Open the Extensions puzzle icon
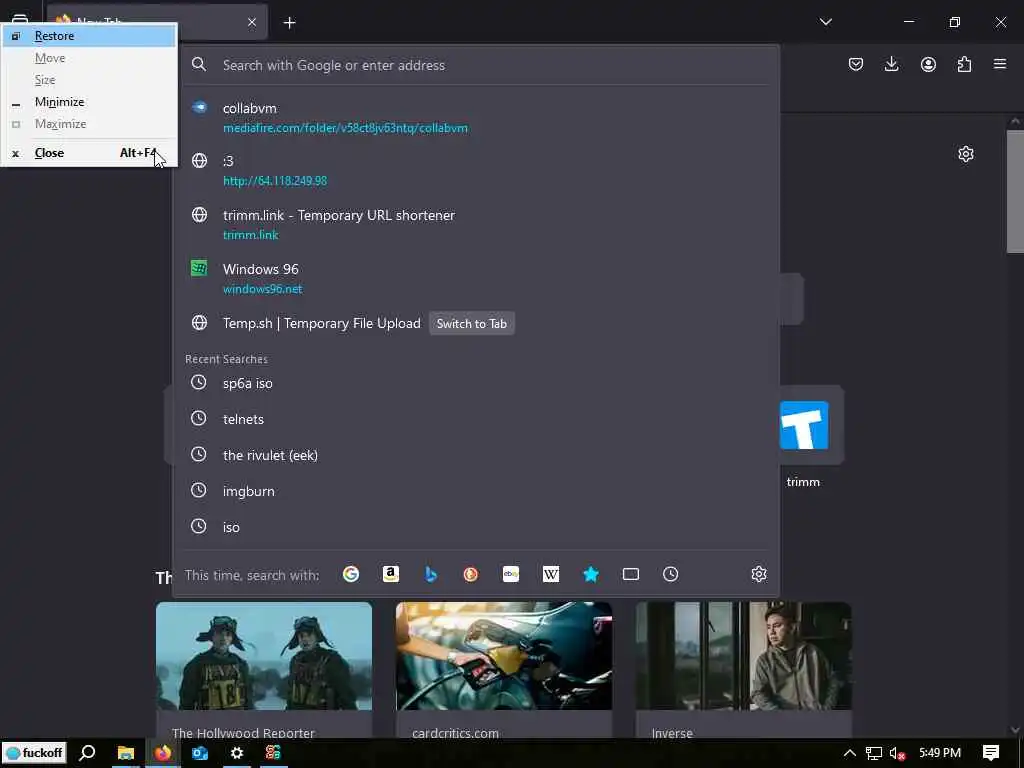 pyautogui.click(x=964, y=64)
